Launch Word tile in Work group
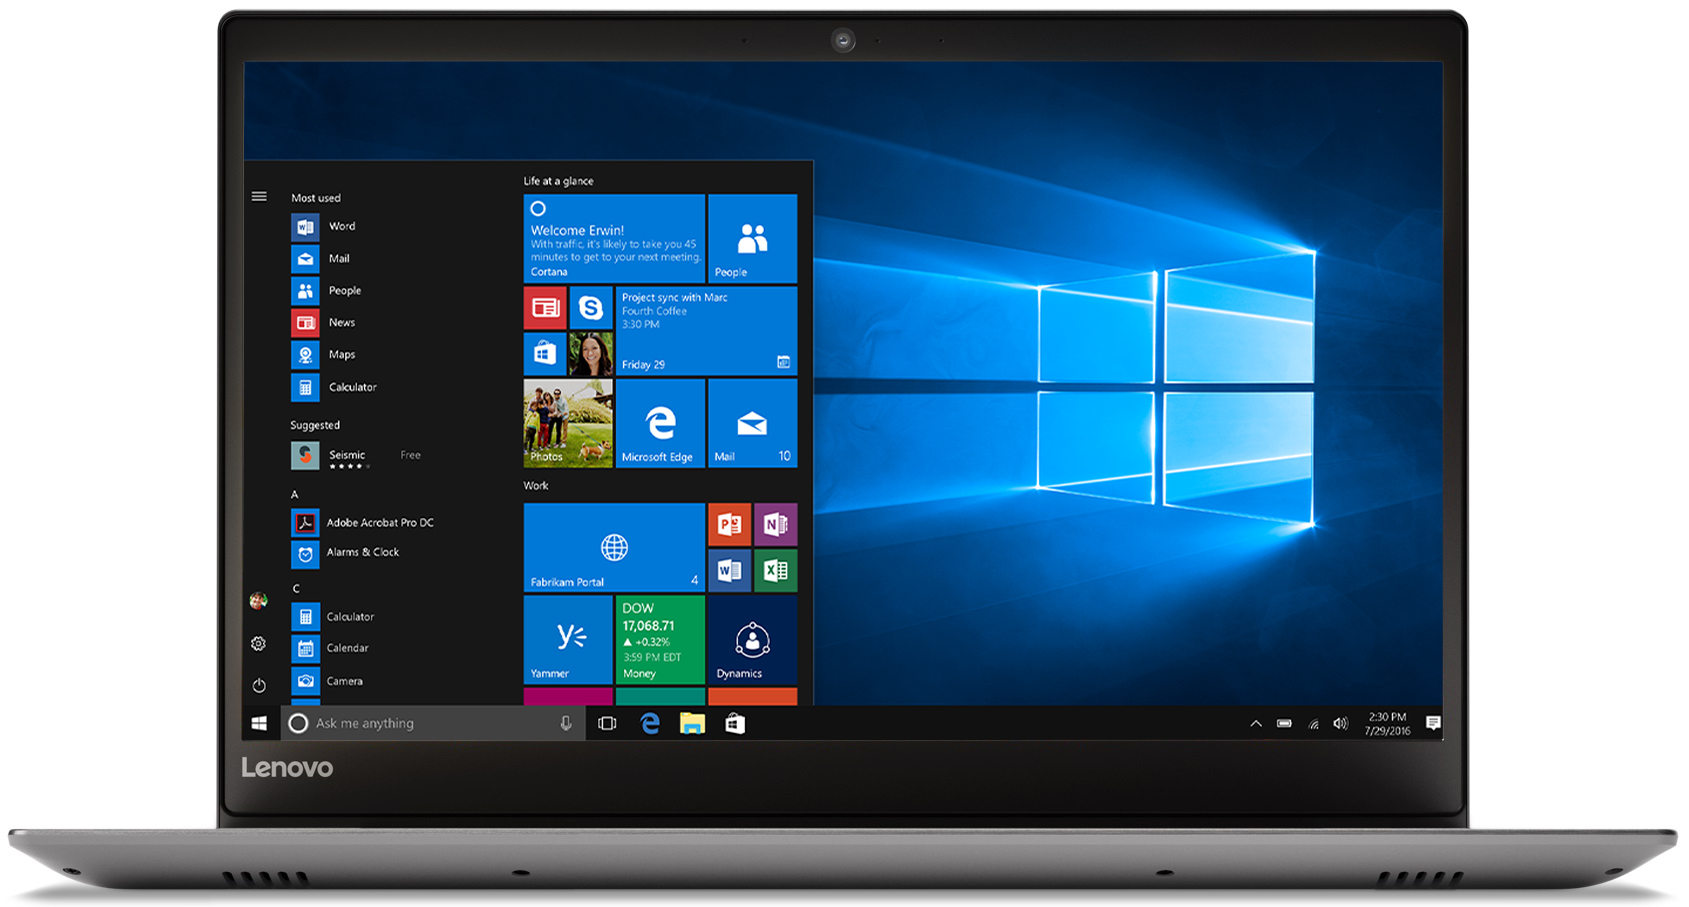1689x907 pixels. click(x=729, y=571)
